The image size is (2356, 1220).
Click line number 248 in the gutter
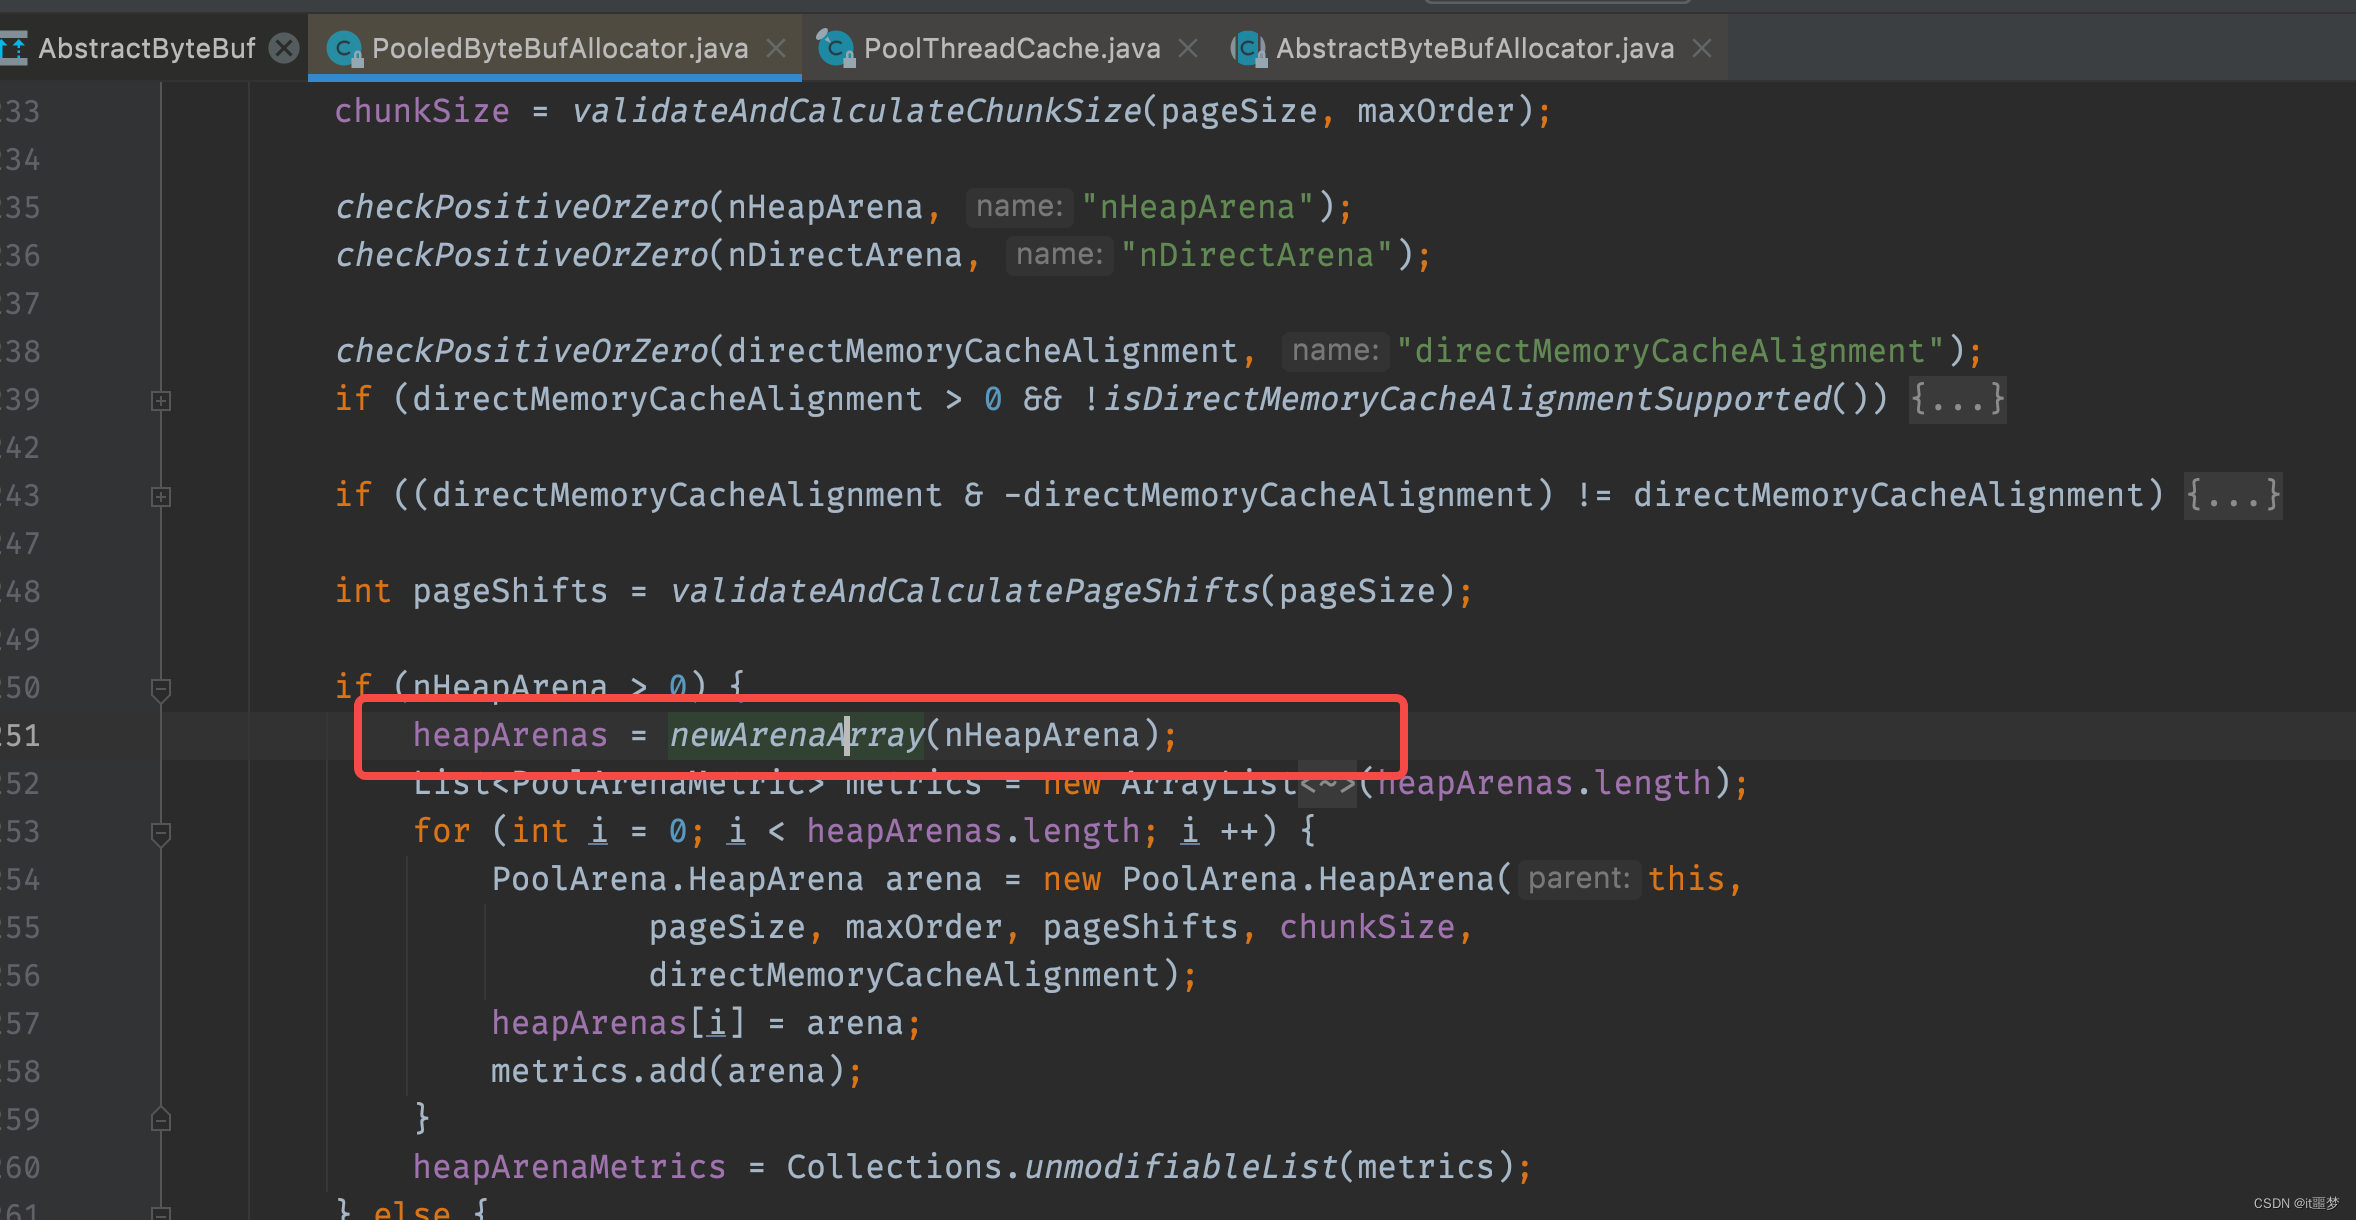[20, 591]
